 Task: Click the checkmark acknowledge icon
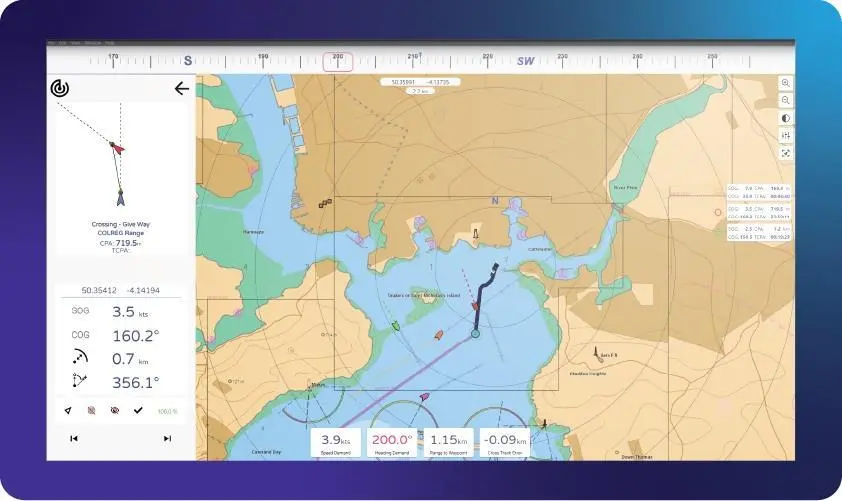point(138,410)
